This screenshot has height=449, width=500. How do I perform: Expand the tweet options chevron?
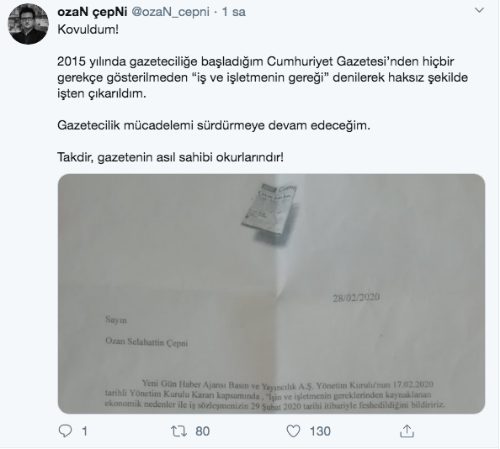click(479, 10)
